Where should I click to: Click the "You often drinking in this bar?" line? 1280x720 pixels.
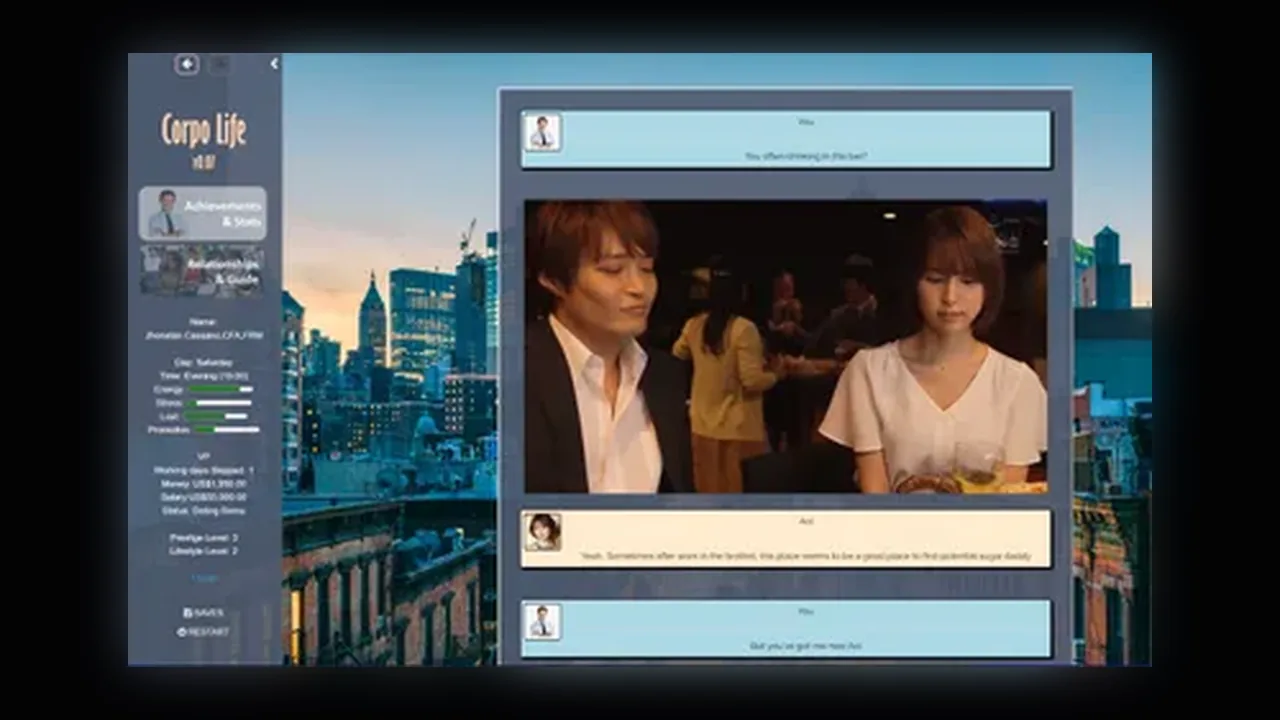click(x=806, y=156)
